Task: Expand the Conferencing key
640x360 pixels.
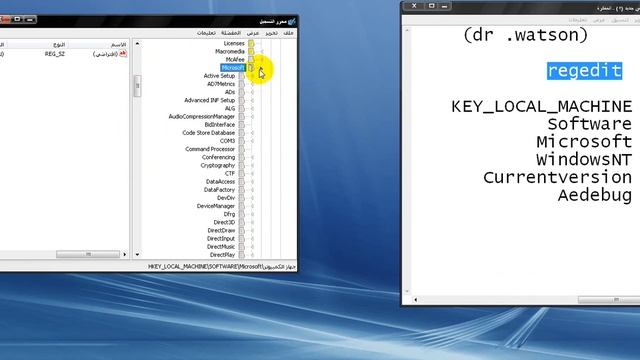Action: tap(252, 158)
